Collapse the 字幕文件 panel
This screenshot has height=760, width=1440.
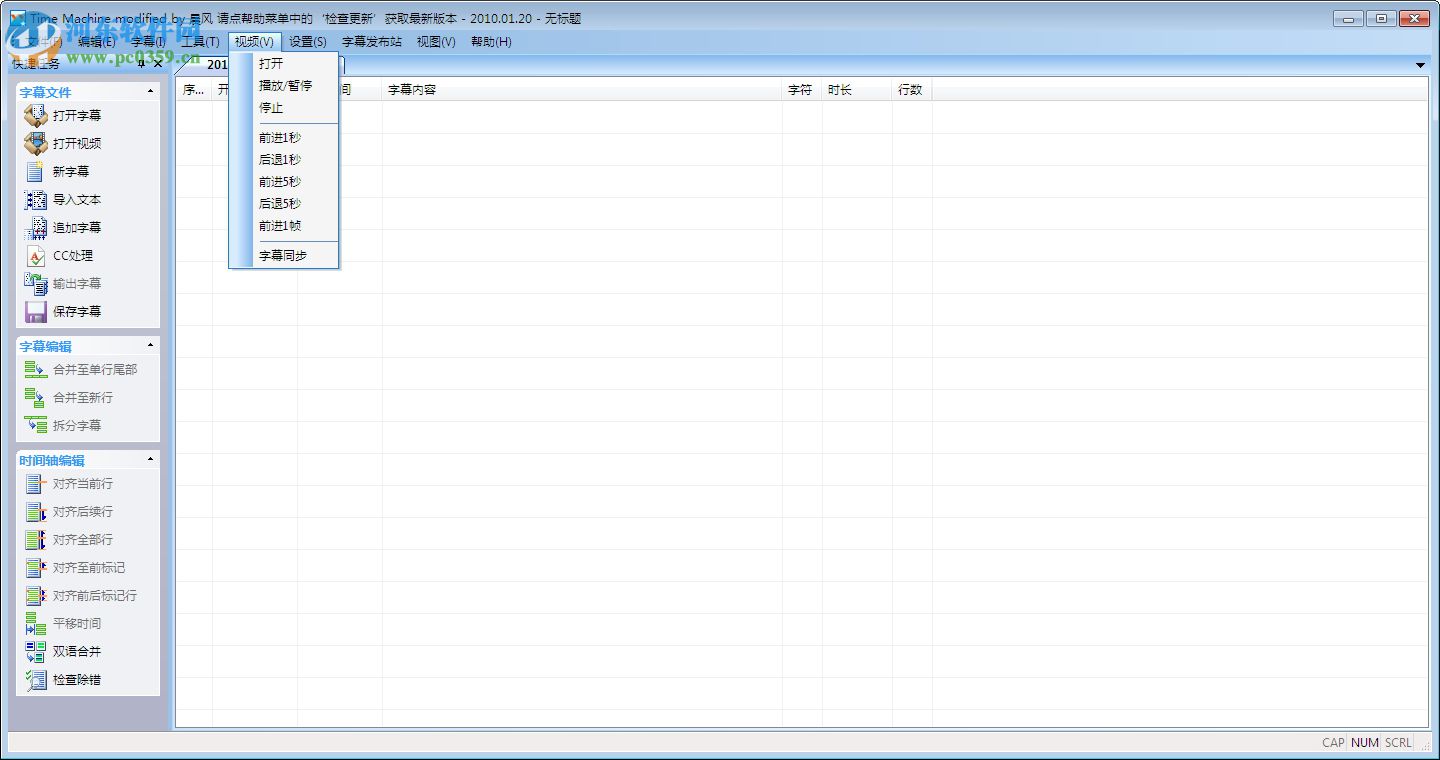(x=152, y=91)
